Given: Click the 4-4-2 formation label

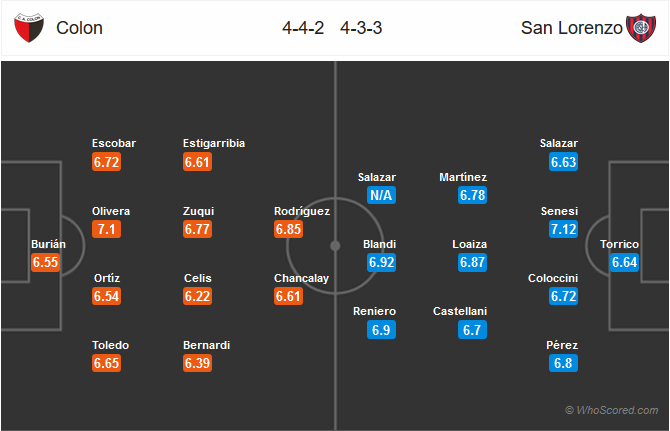Looking at the screenshot, I should tap(303, 28).
